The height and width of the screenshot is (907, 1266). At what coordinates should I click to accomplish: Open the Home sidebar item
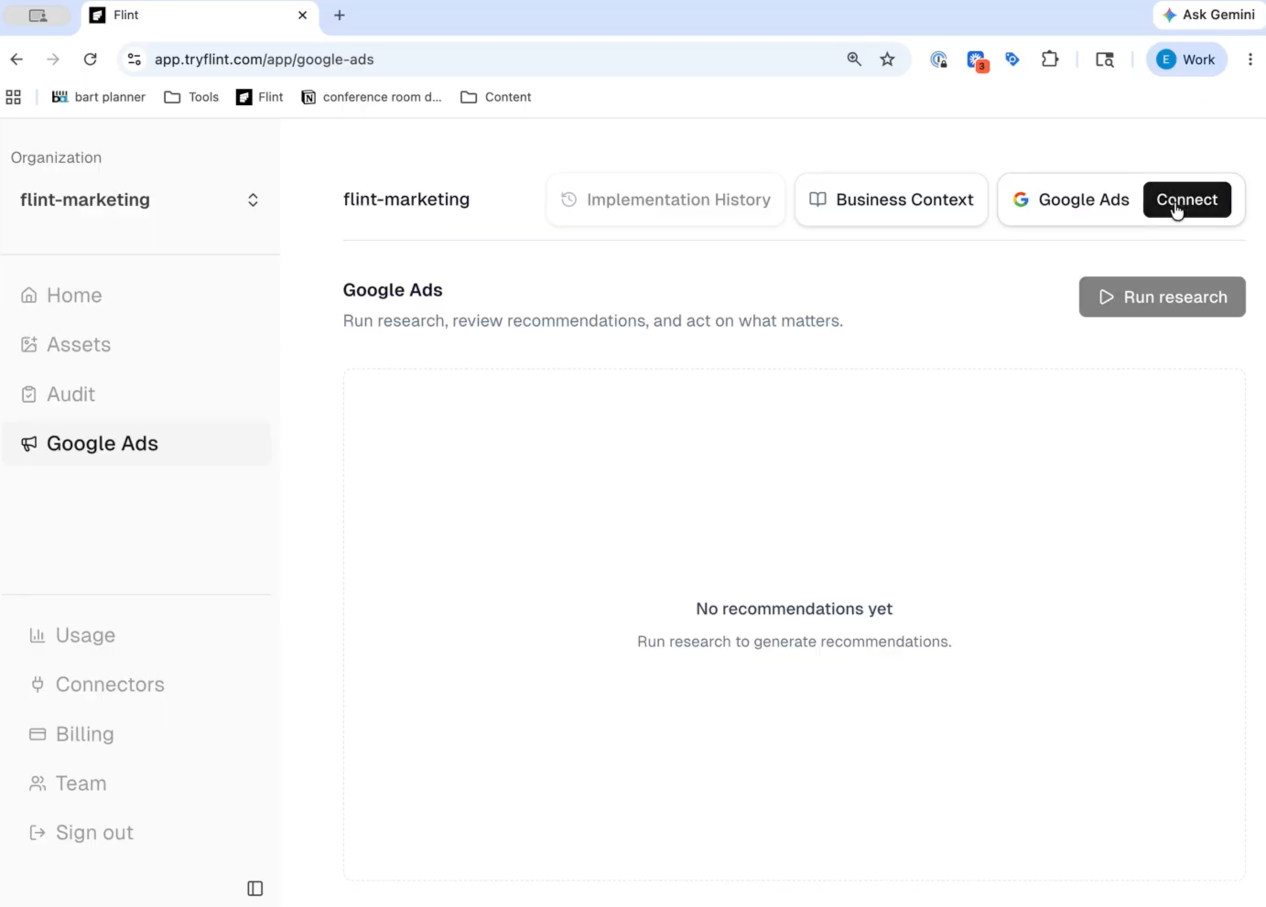pos(61,295)
